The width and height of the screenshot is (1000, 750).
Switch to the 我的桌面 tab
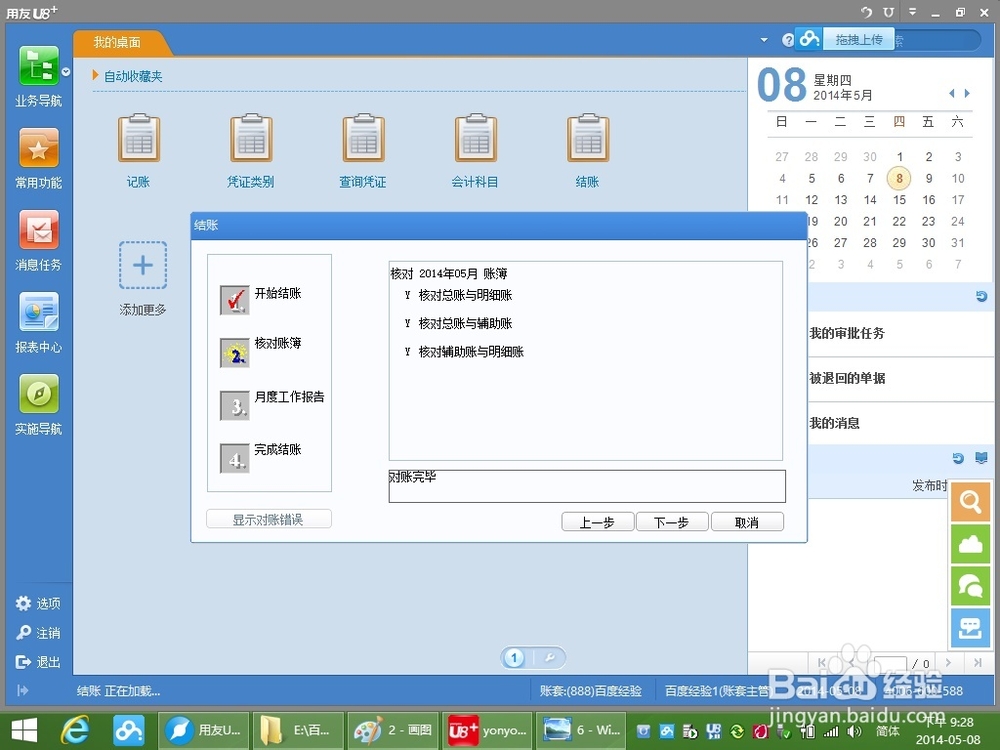(119, 43)
